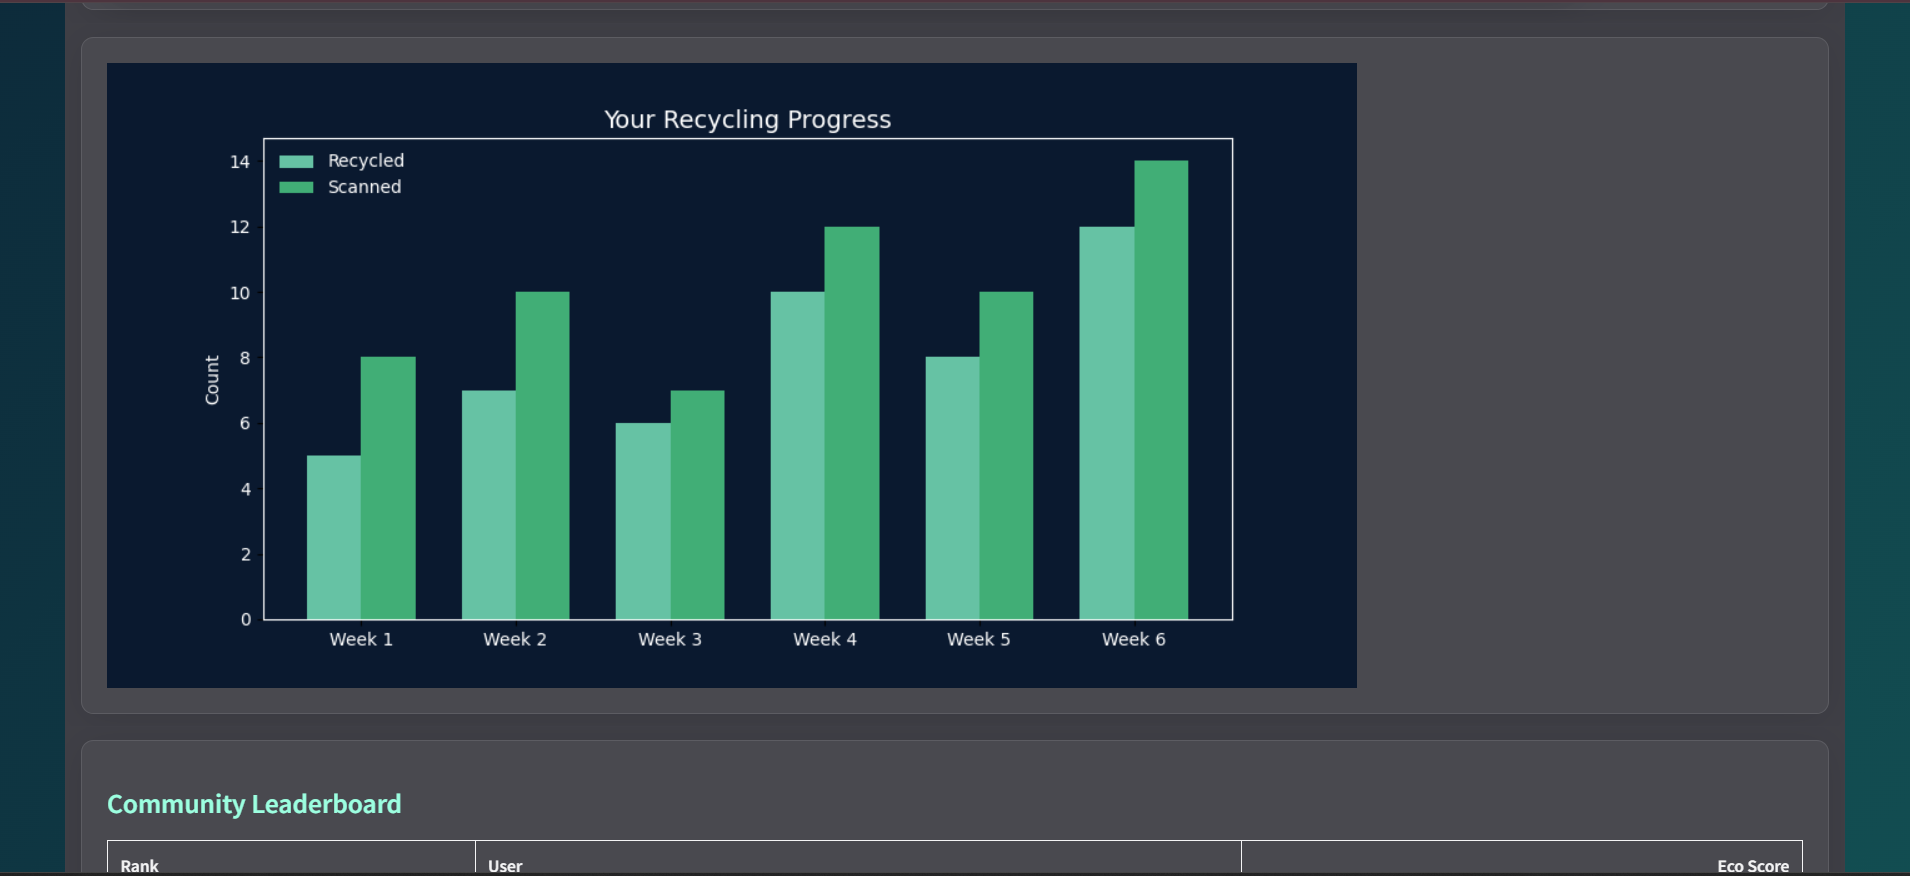Click the Week 1 Scanned bar
The height and width of the screenshot is (876, 1910).
tap(388, 488)
